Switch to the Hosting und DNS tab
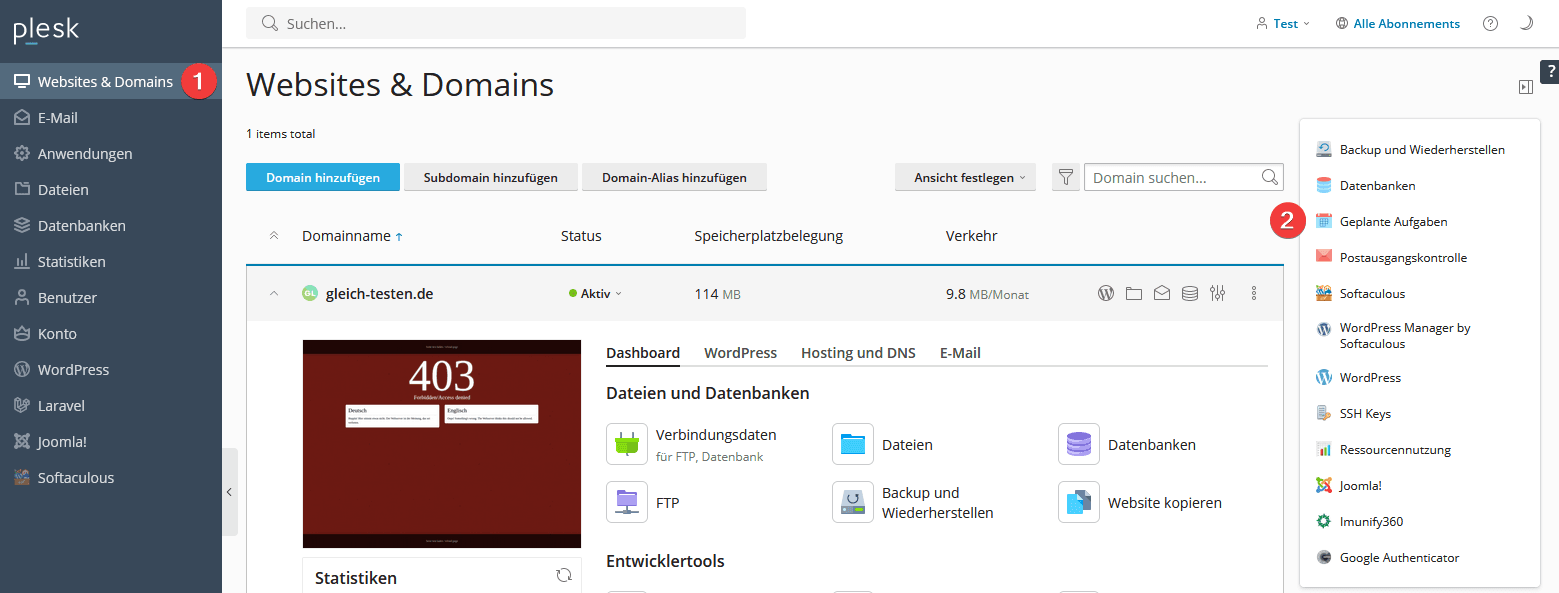This screenshot has width=1559, height=593. [x=857, y=352]
